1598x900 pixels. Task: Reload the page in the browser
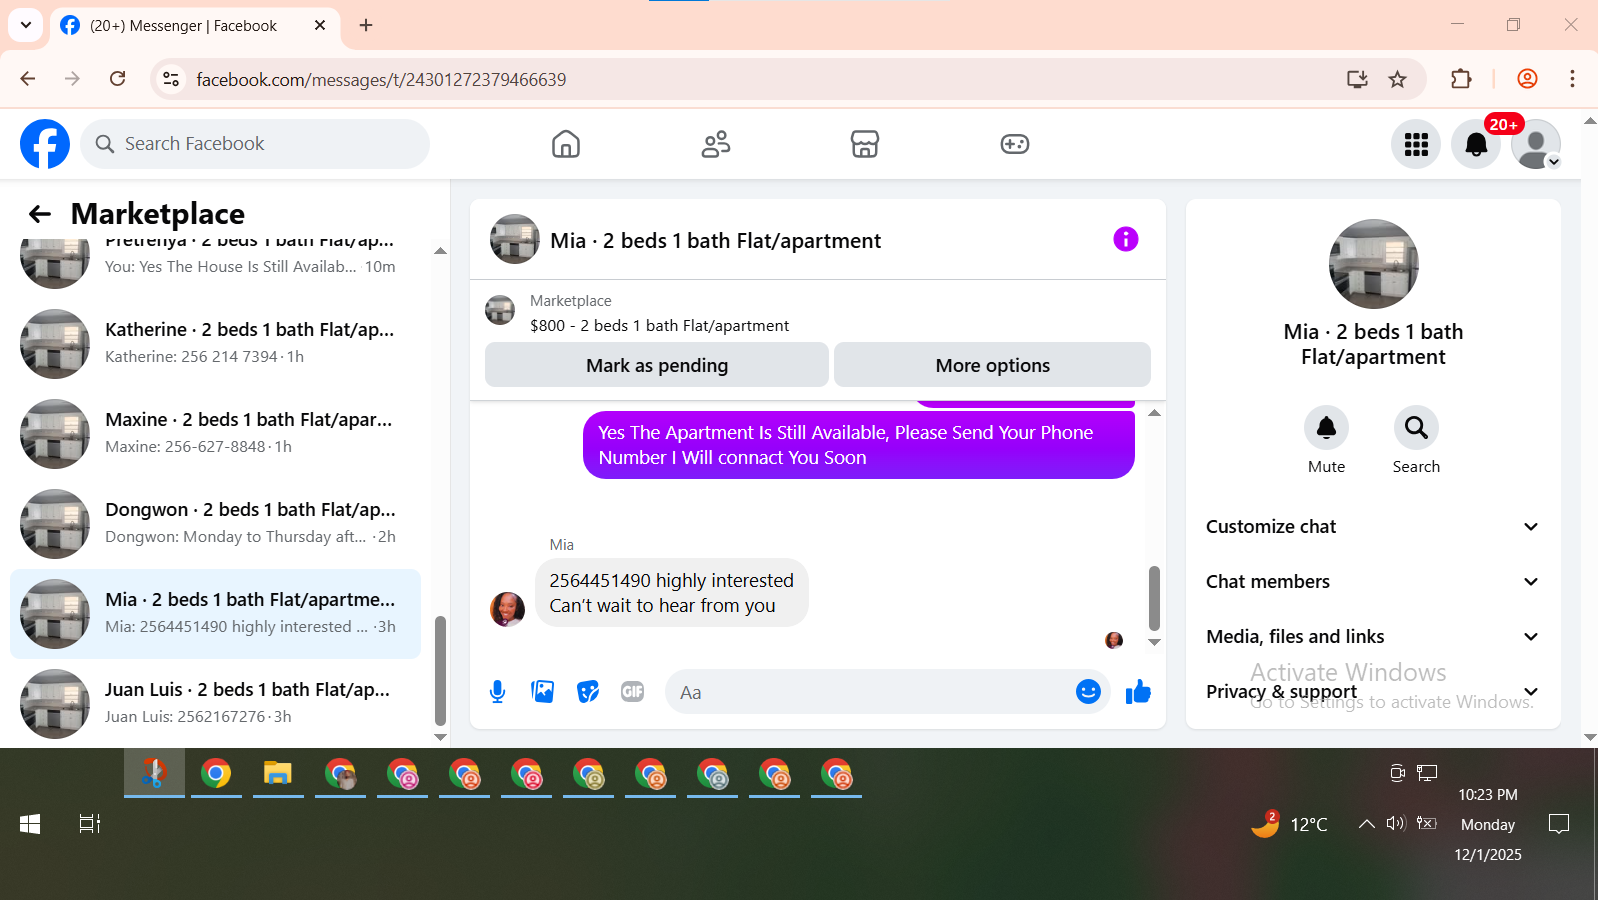(118, 79)
